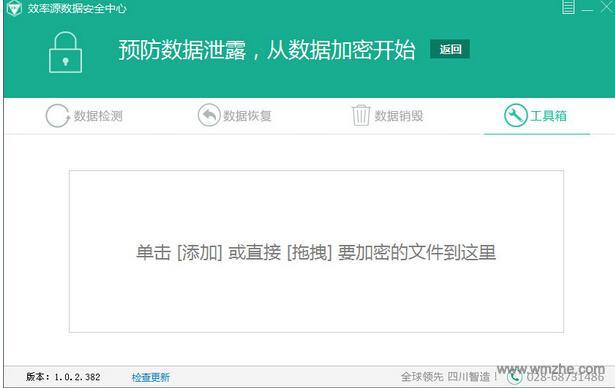Screen dimensions: 615x388
Task: Switch to the 数据恢复 tab
Action: pyautogui.click(x=247, y=116)
